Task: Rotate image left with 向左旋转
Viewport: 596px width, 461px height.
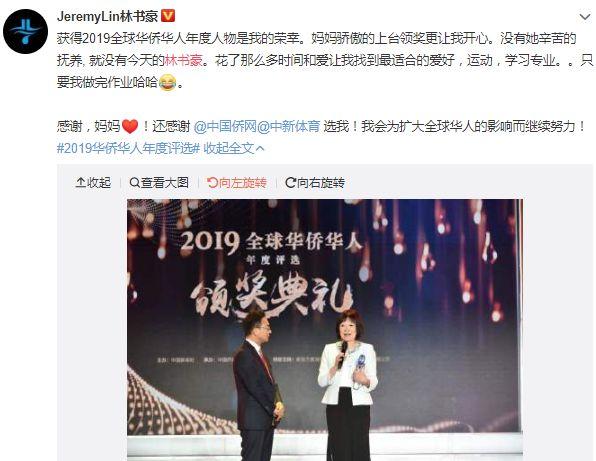Action: pos(237,183)
